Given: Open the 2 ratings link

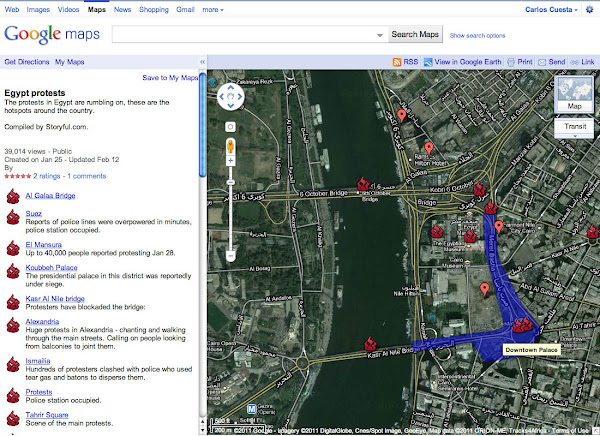Looking at the screenshot, I should click(x=47, y=176).
